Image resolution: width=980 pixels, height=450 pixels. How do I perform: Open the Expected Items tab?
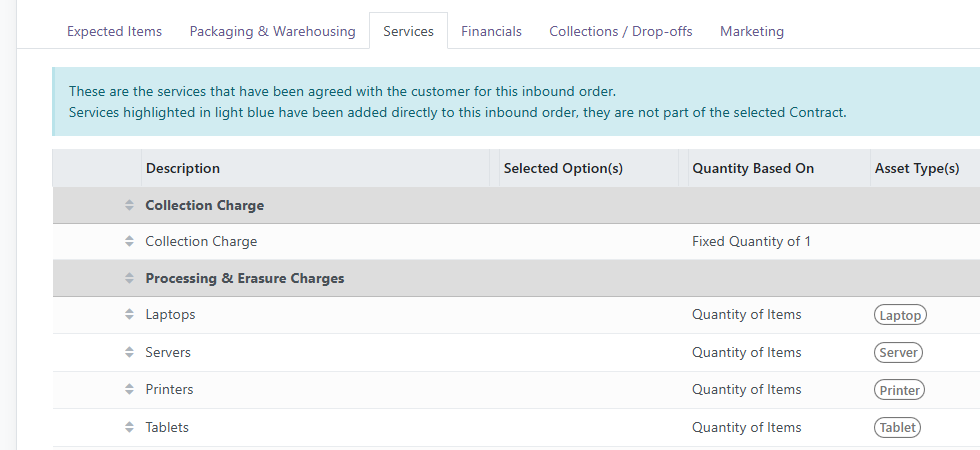pyautogui.click(x=114, y=31)
